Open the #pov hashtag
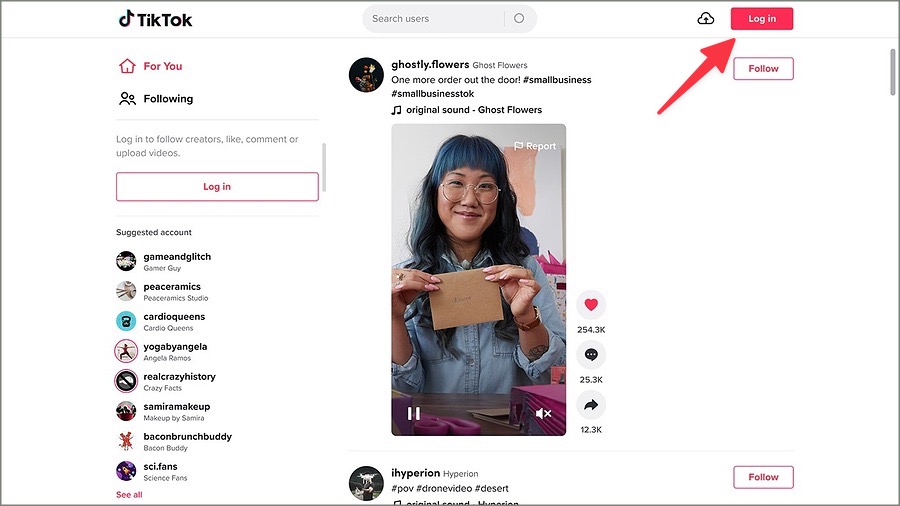The image size is (900, 506). (402, 489)
